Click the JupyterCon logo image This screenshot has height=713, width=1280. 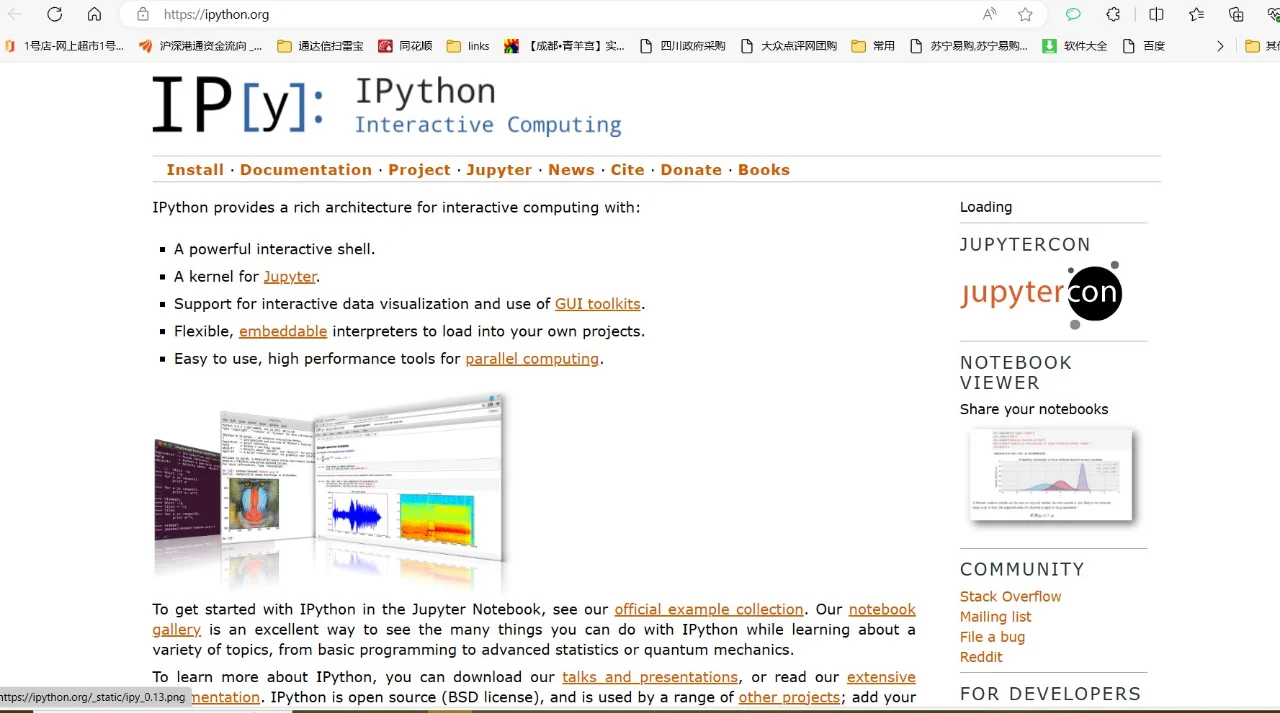1041,294
